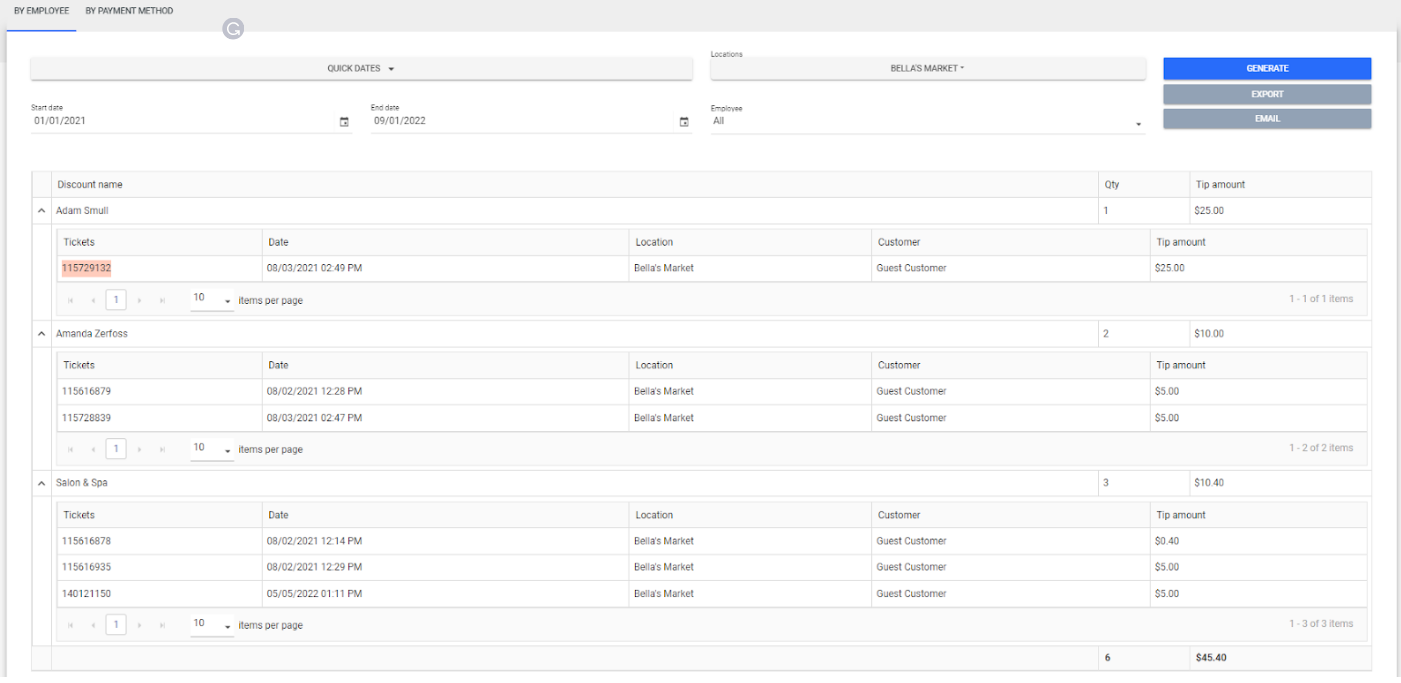This screenshot has height=683, width=1401.
Task: Collapse the Amanda Zerfoss row
Action: pos(41,334)
